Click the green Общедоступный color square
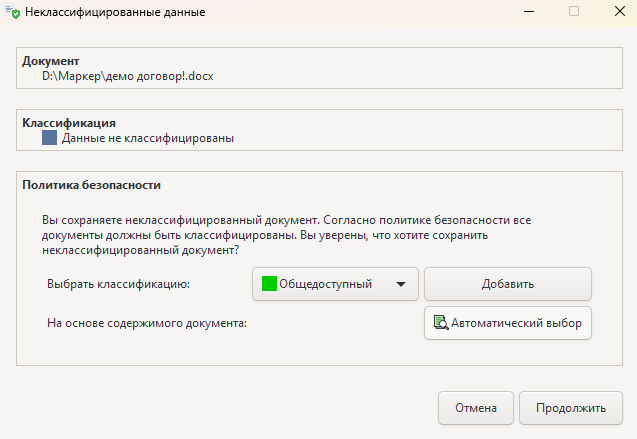 pyautogui.click(x=269, y=284)
